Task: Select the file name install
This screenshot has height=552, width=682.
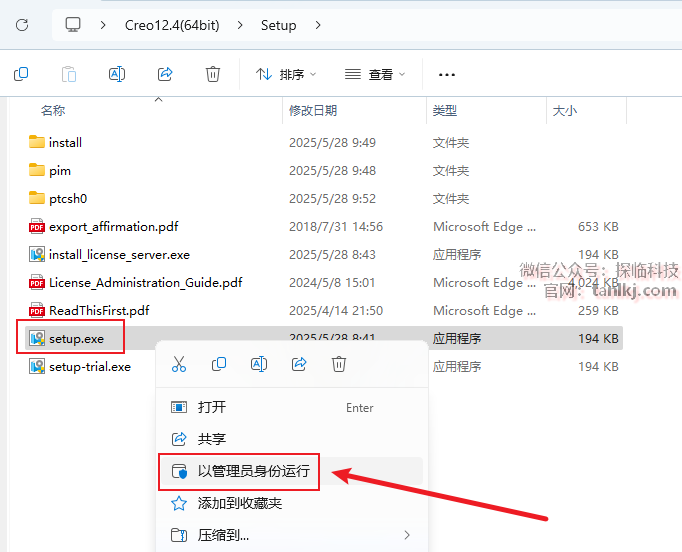Action: tap(65, 142)
